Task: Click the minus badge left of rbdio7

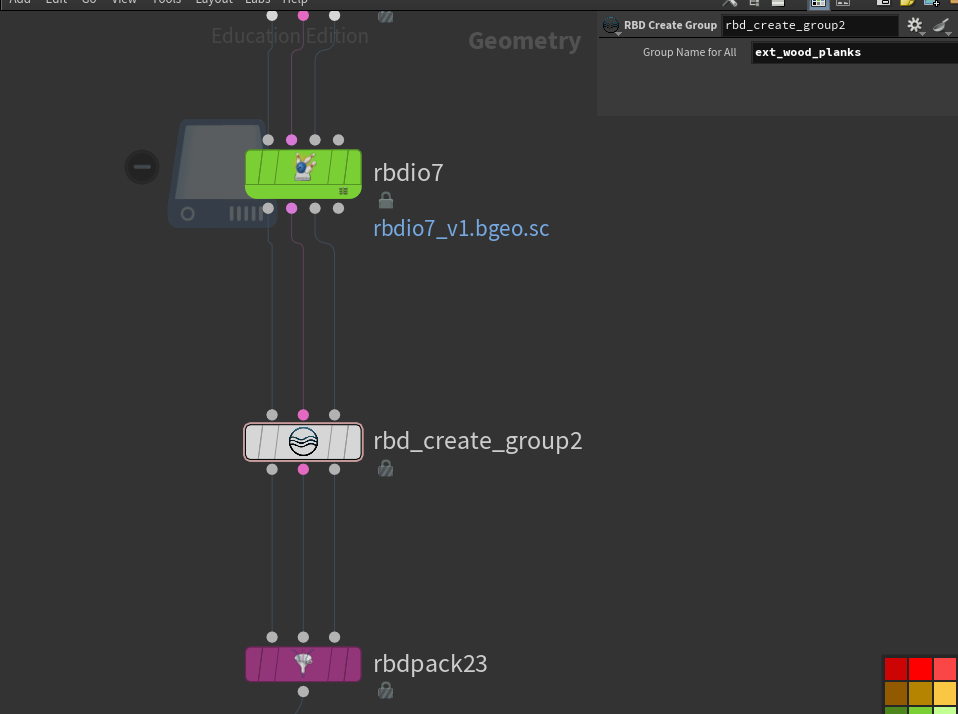Action: point(142,167)
